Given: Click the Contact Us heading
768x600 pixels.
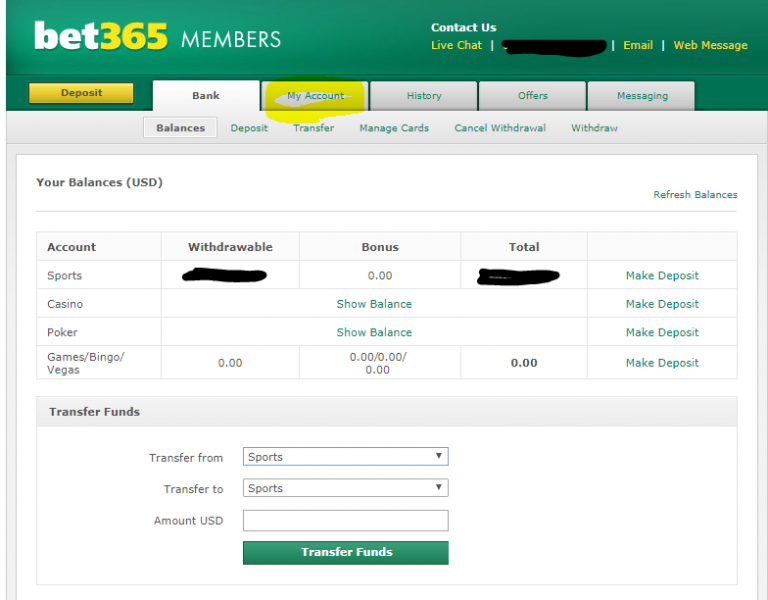Looking at the screenshot, I should pyautogui.click(x=463, y=27).
